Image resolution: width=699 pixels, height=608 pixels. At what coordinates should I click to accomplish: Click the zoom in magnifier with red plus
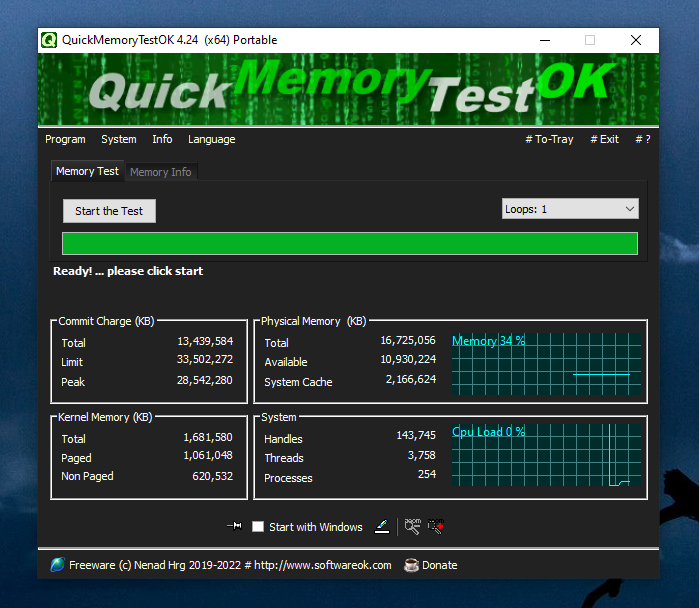coord(436,526)
